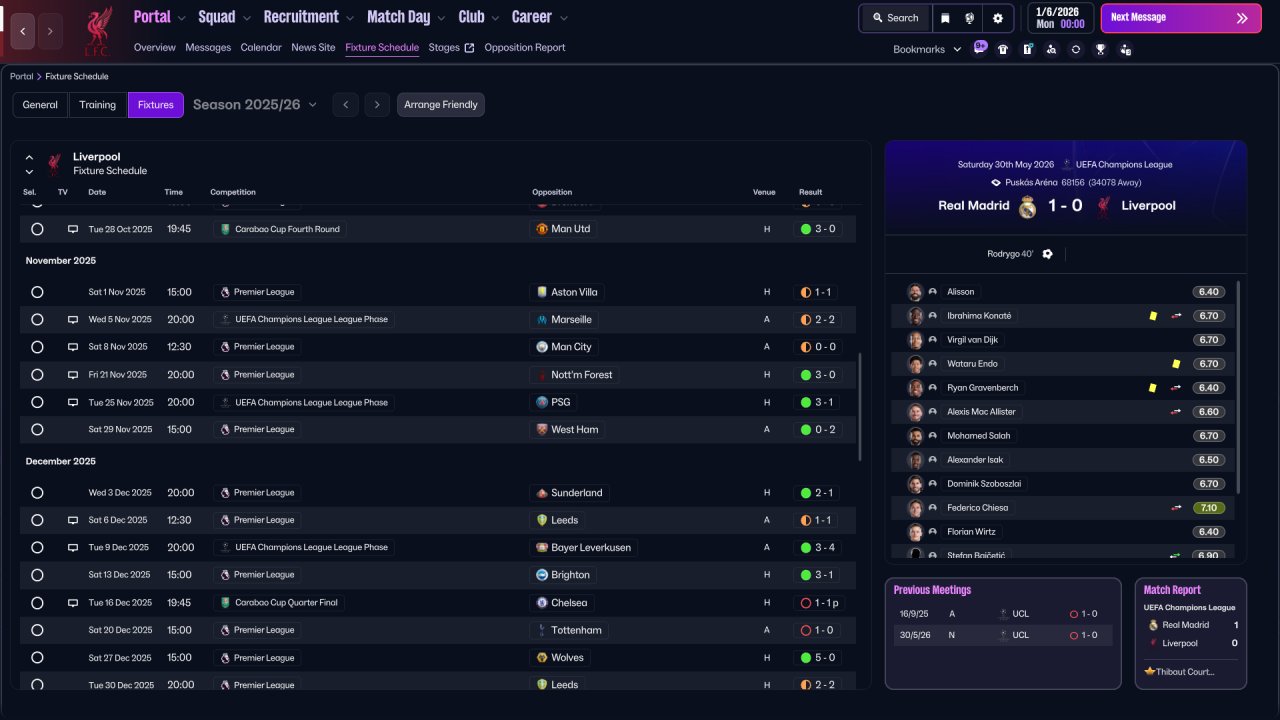Viewport: 1280px width, 720px height.
Task: Click the Real Madrid crest in the match header
Action: point(1028,207)
